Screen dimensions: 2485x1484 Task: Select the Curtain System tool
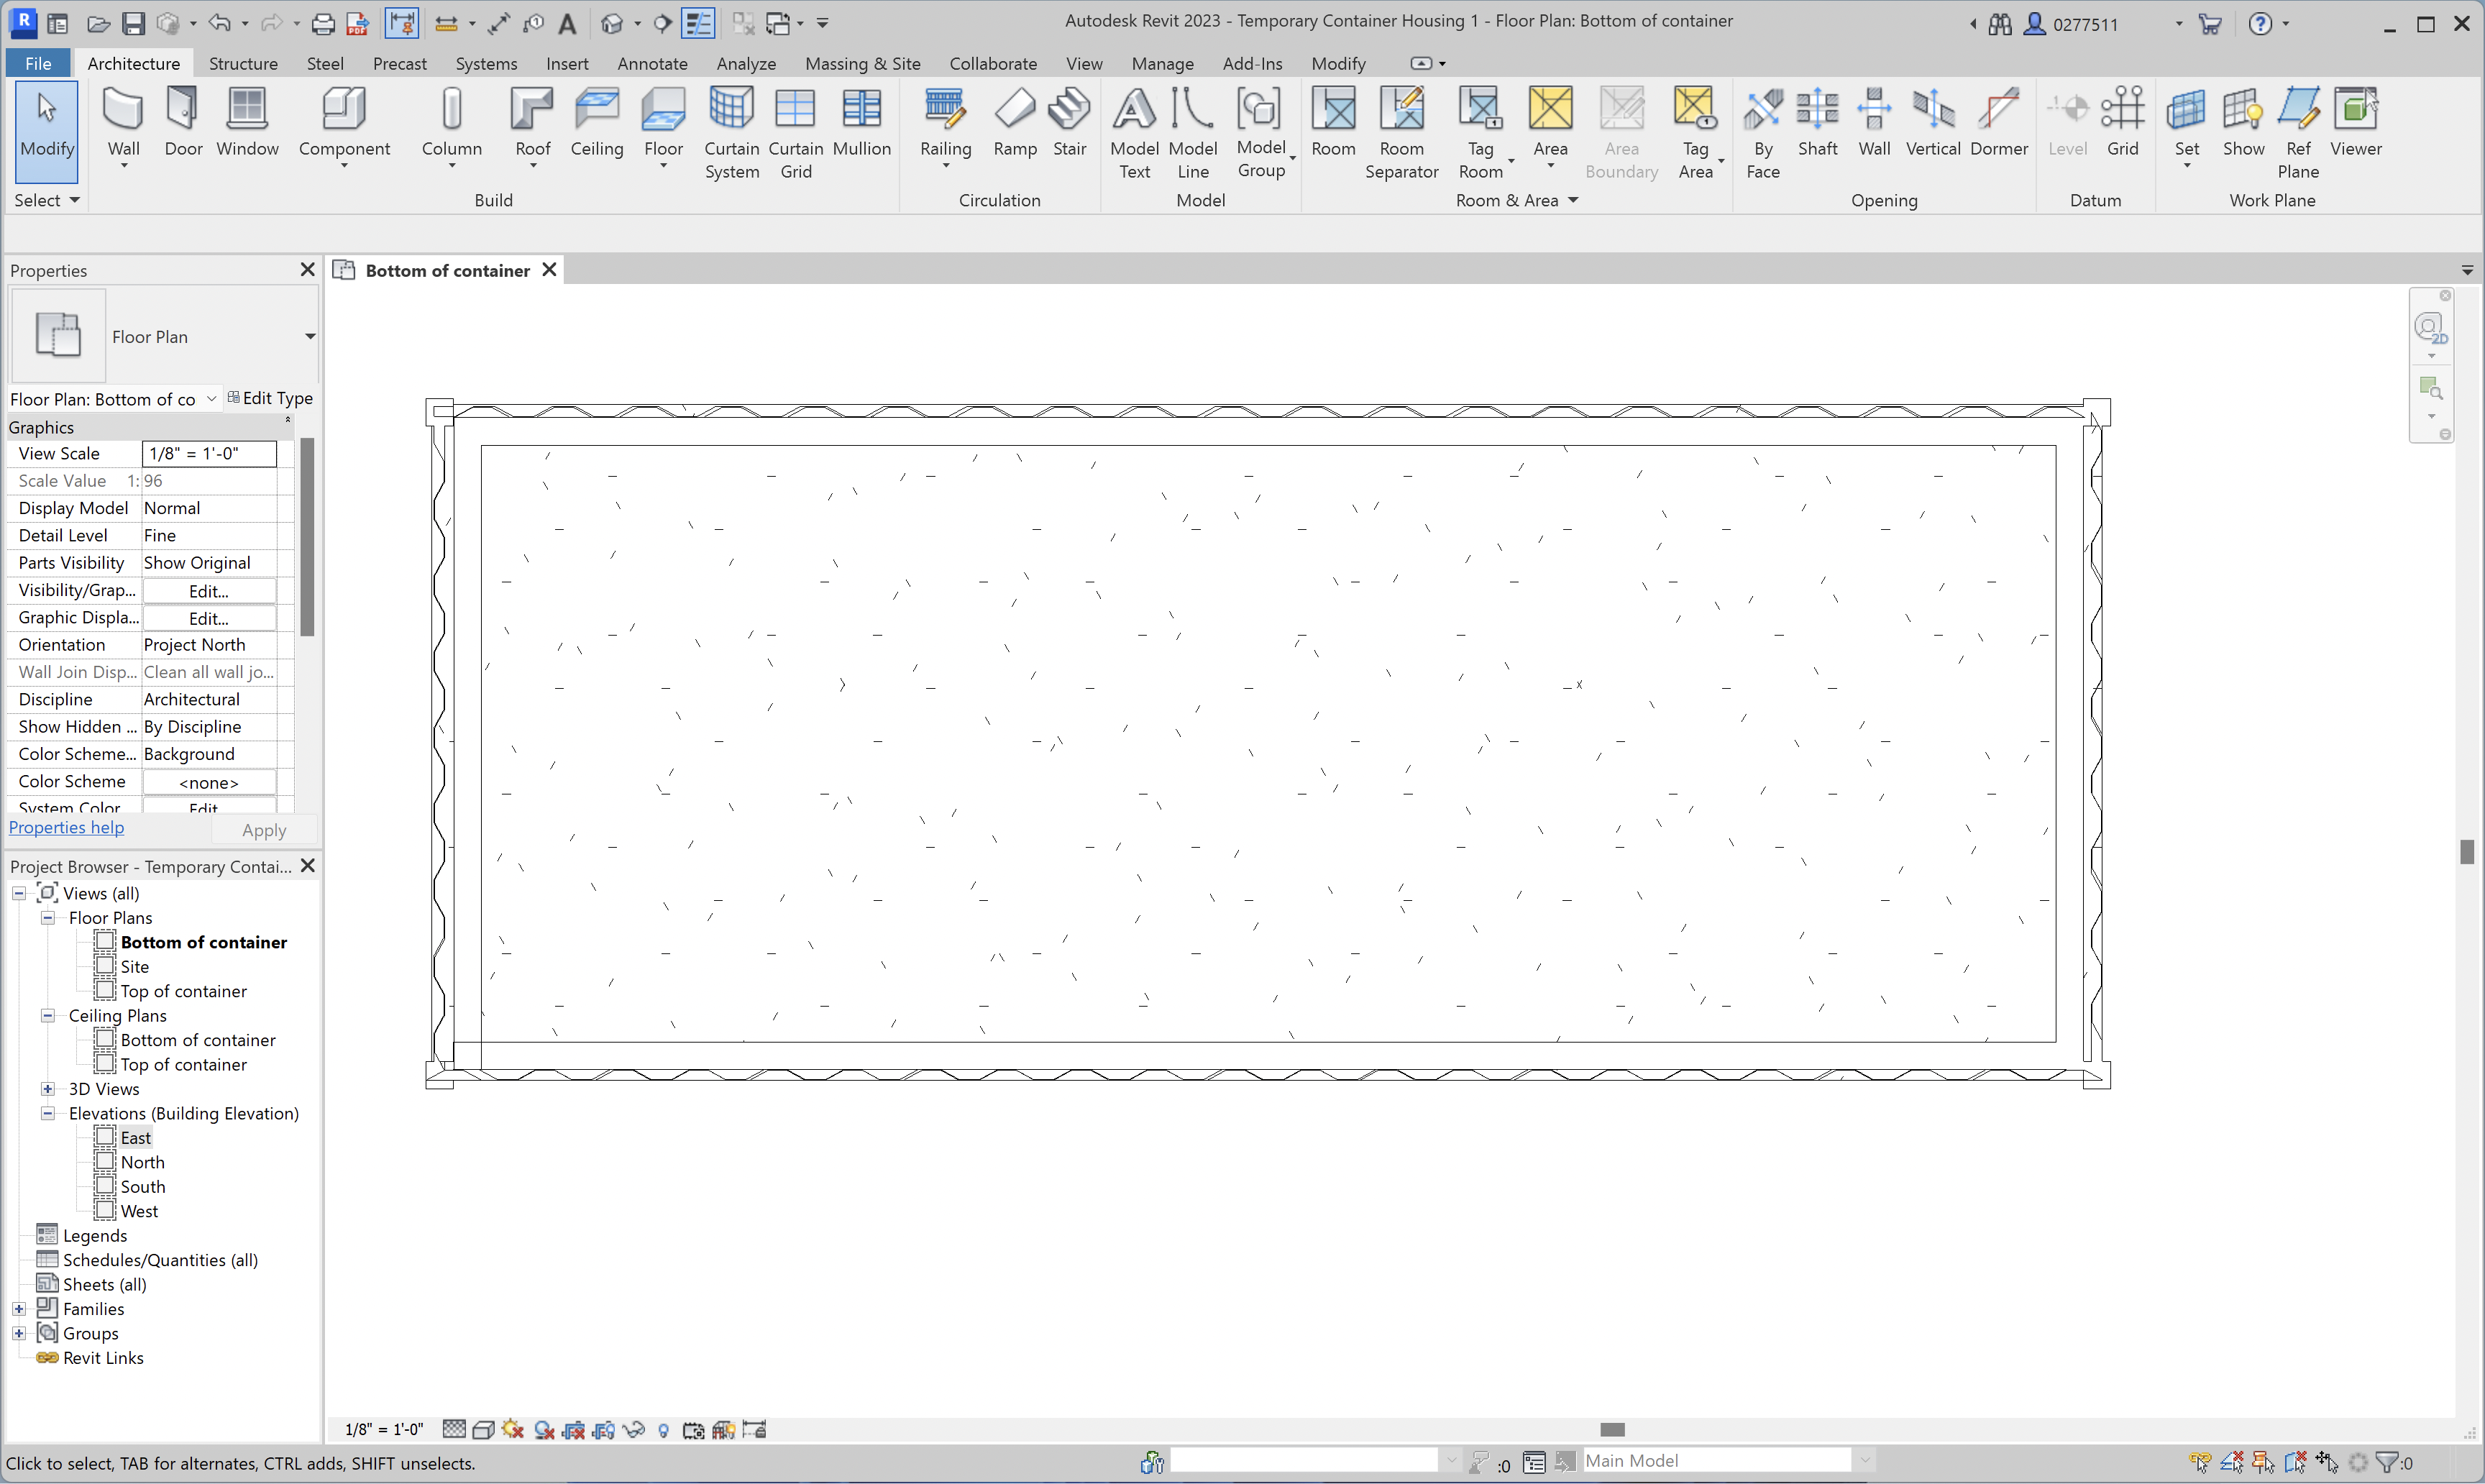[x=732, y=134]
